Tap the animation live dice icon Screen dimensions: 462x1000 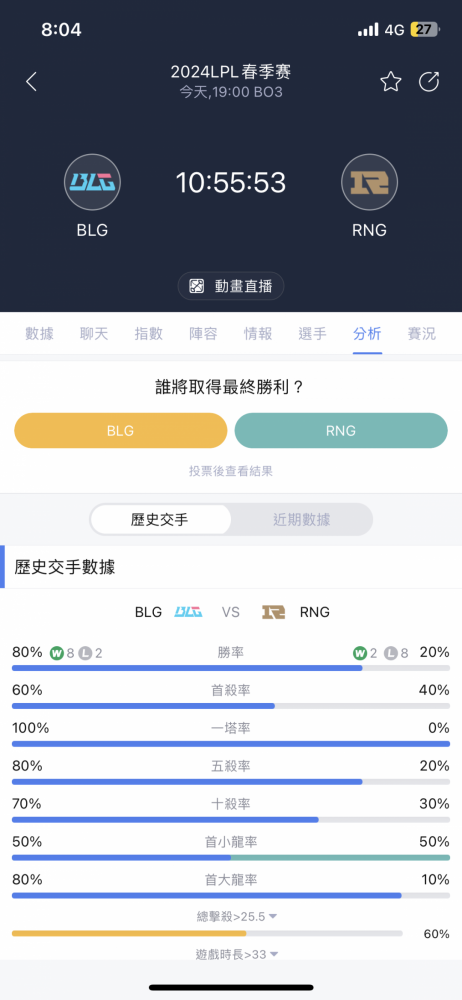tap(197, 286)
